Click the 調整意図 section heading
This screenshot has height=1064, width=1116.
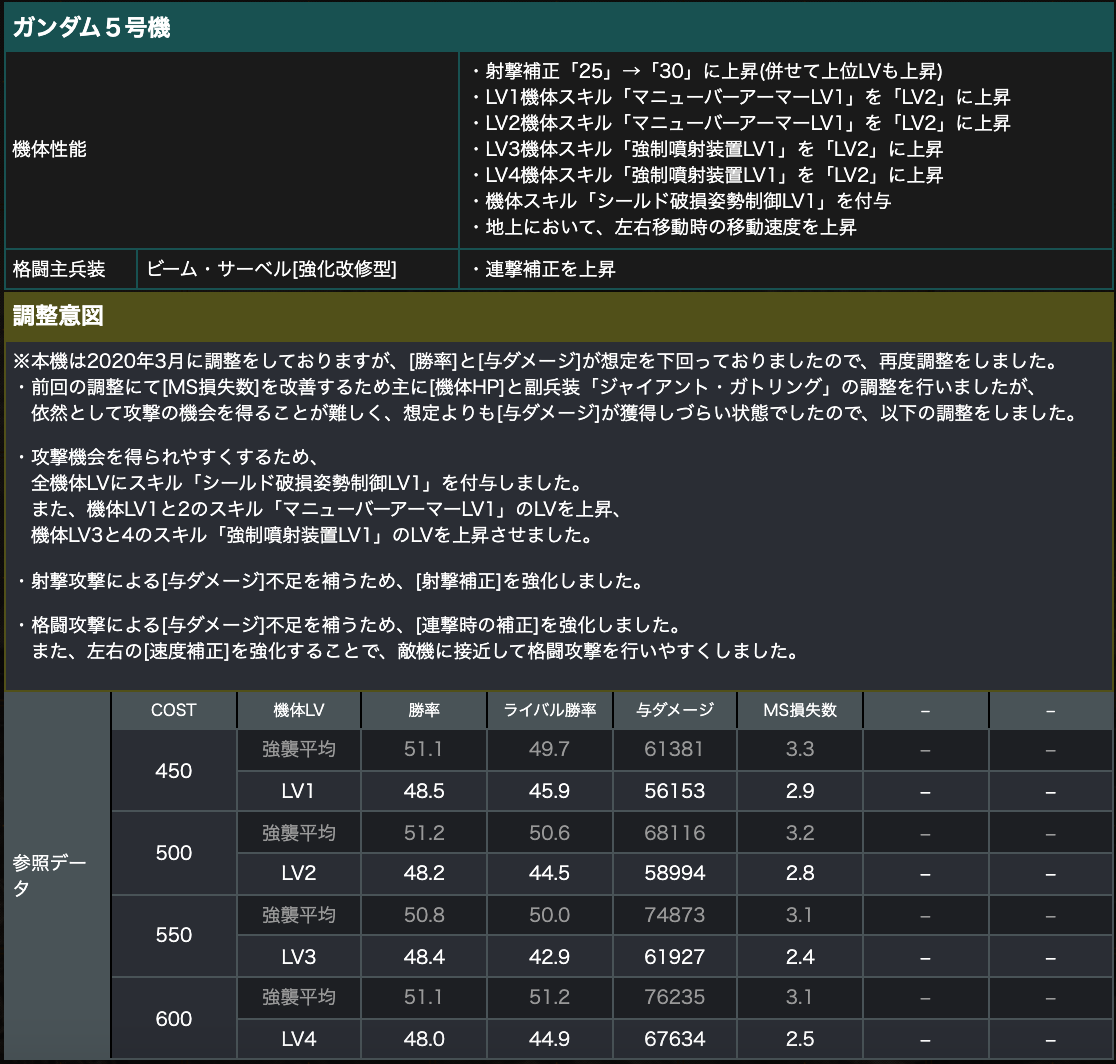point(58,315)
